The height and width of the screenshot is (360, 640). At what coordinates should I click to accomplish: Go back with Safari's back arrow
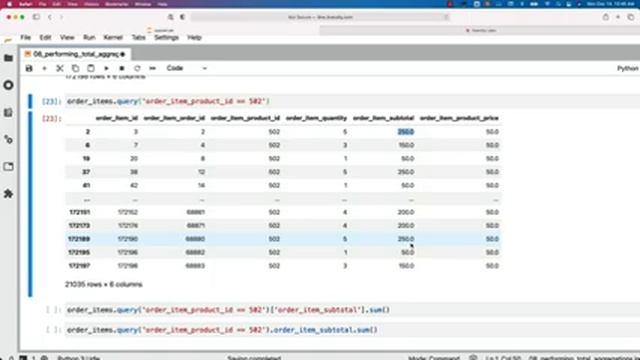point(50,17)
